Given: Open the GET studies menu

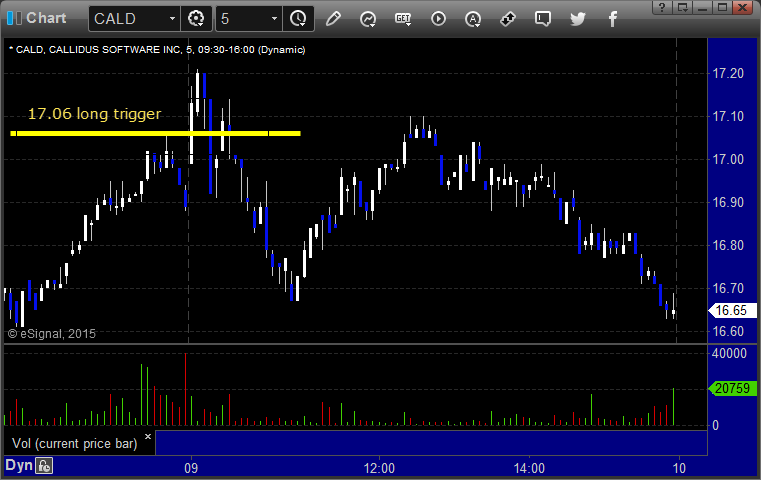Looking at the screenshot, I should 403,19.
